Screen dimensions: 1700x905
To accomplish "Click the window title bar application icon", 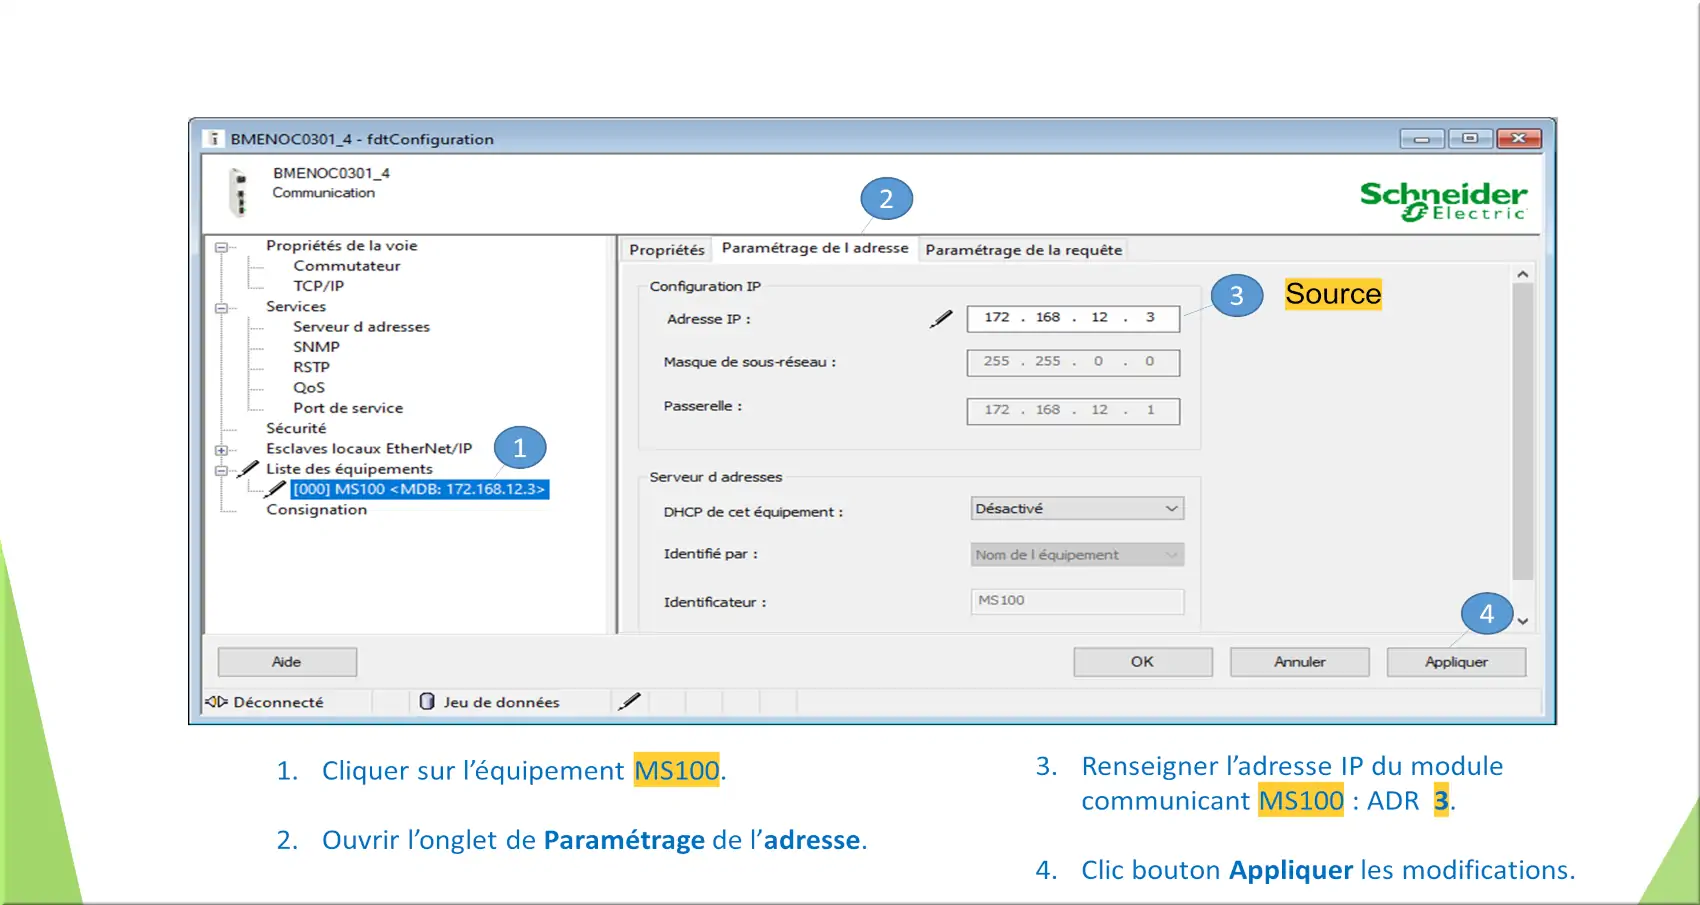I will [x=213, y=139].
